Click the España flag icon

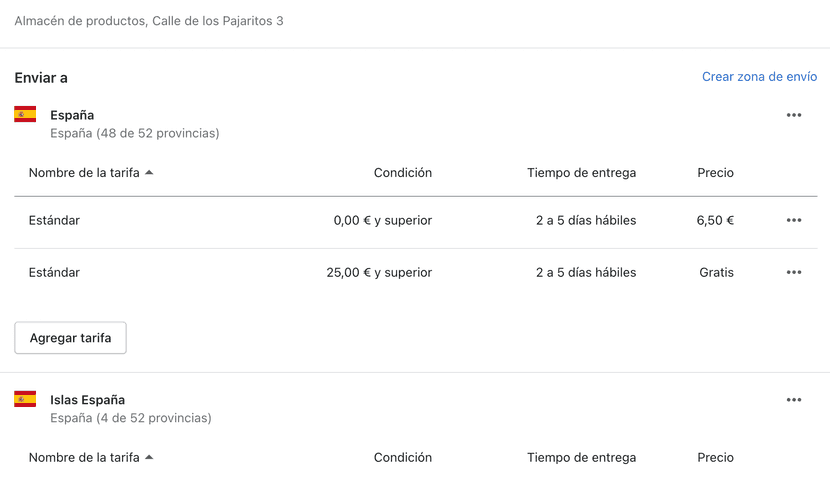point(25,115)
